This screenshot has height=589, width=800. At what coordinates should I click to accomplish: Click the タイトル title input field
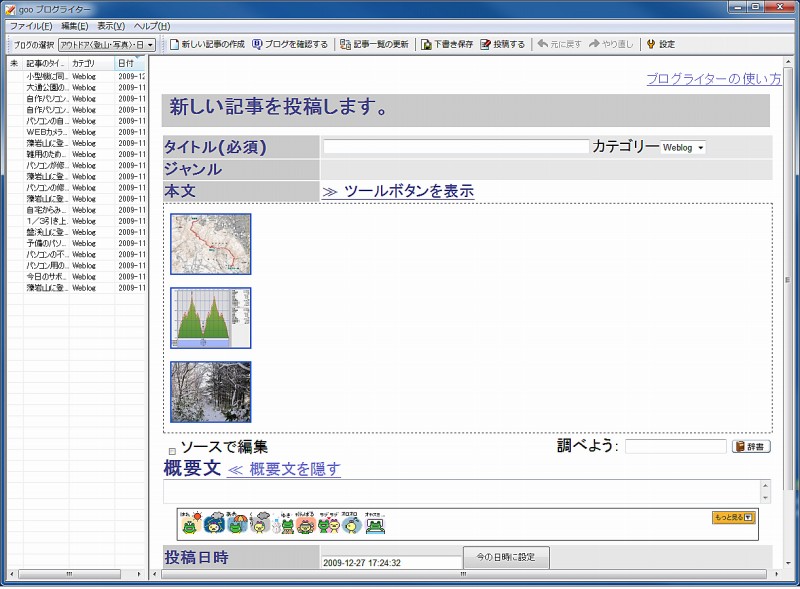pos(456,147)
